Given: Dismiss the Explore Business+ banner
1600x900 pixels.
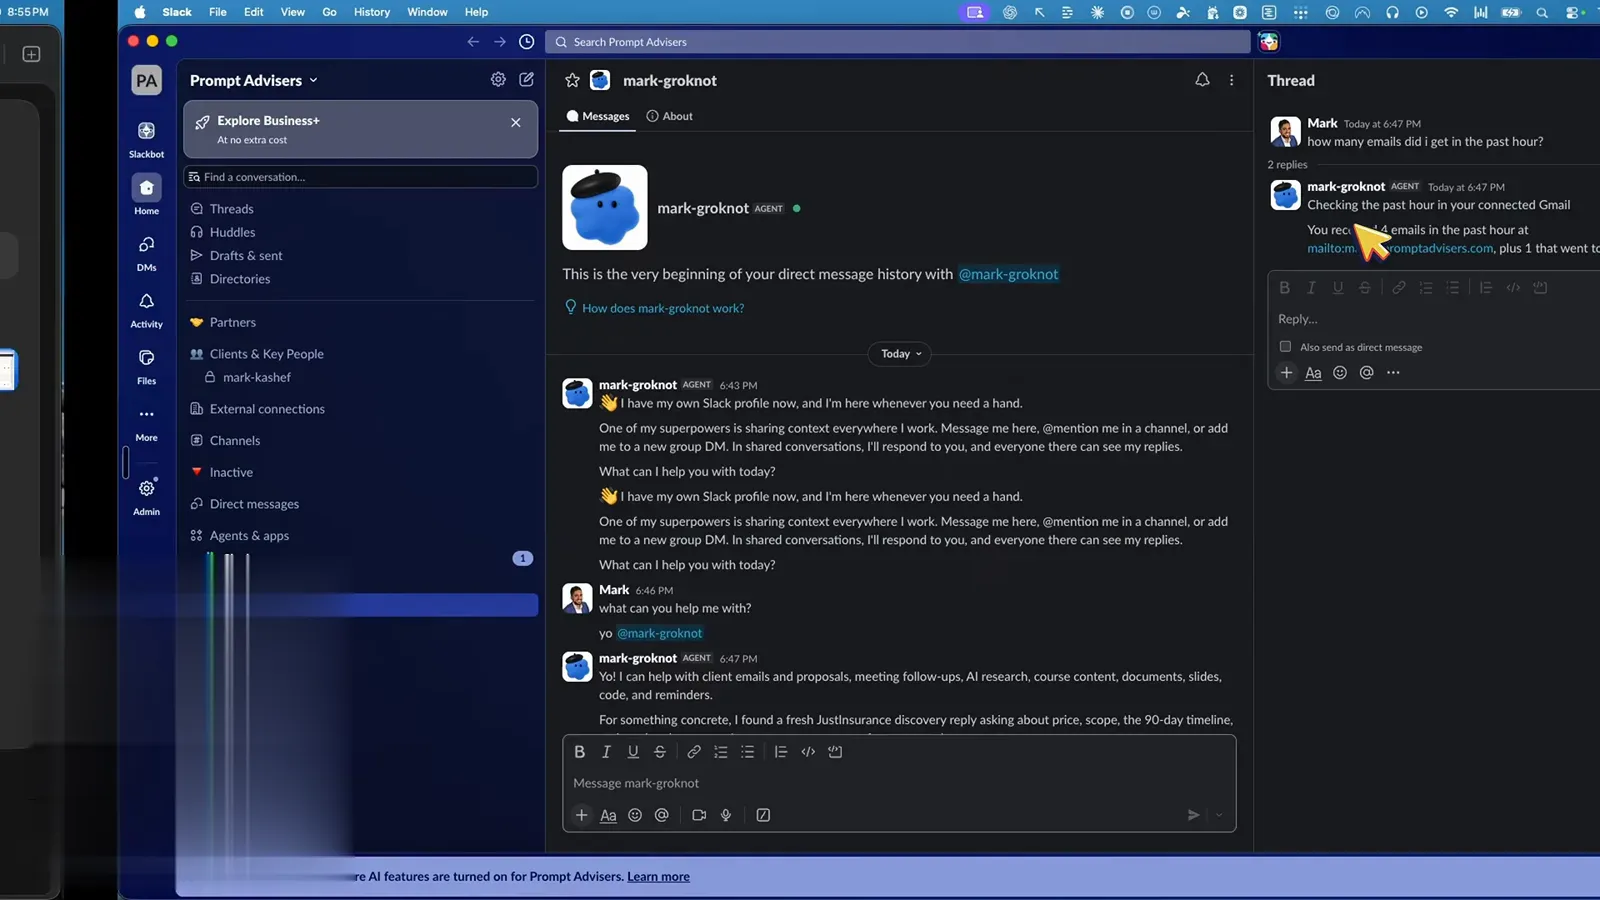Looking at the screenshot, I should pyautogui.click(x=516, y=122).
